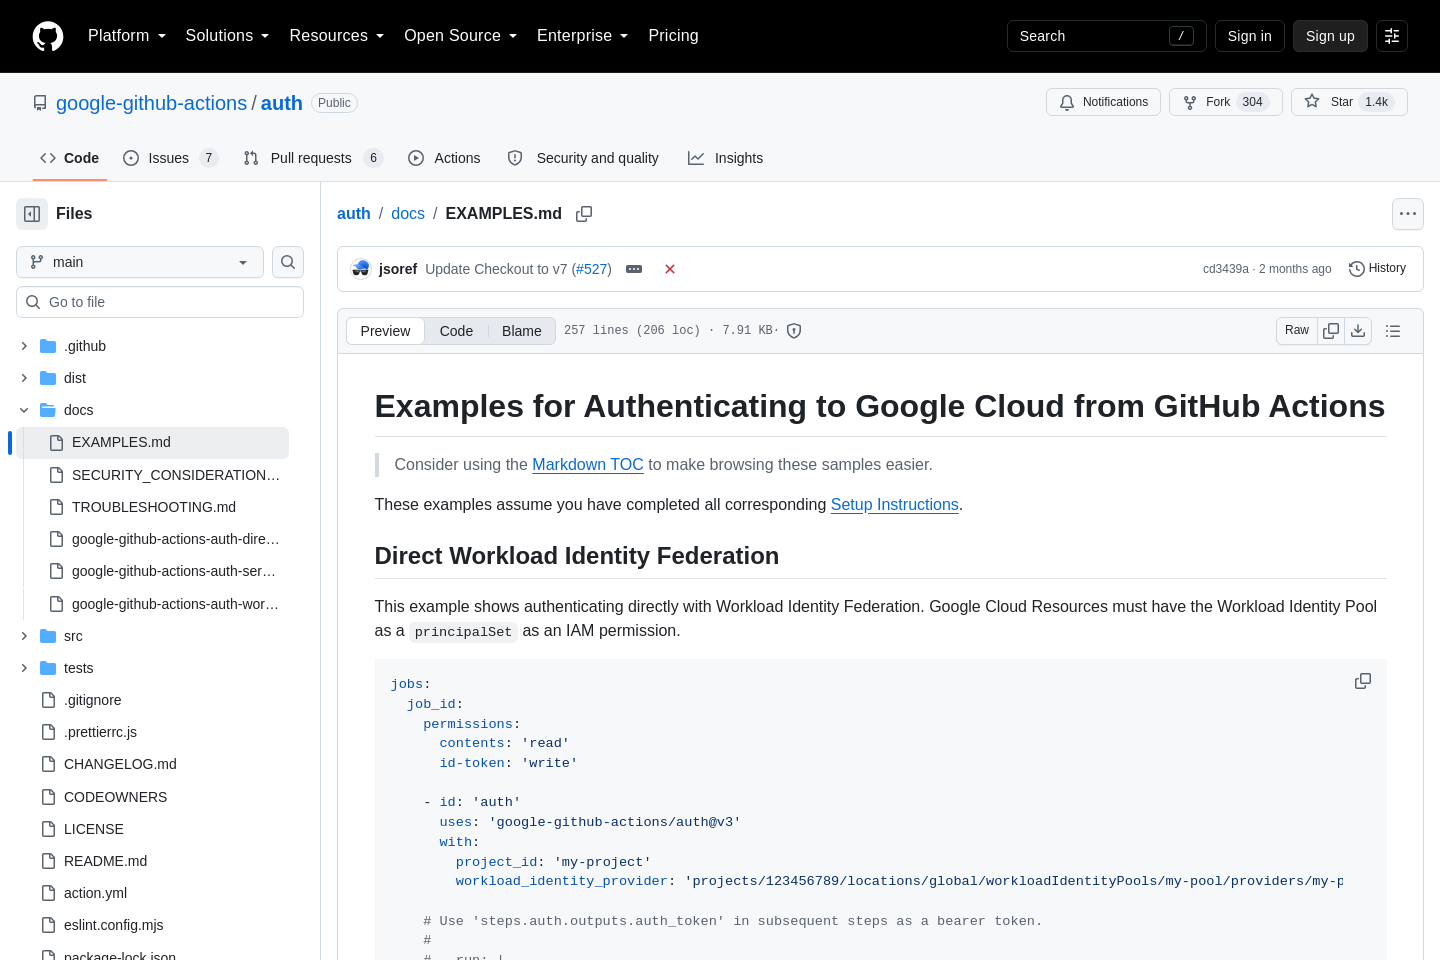This screenshot has width=1440, height=960.
Task: Expand the tests folder
Action: point(24,668)
